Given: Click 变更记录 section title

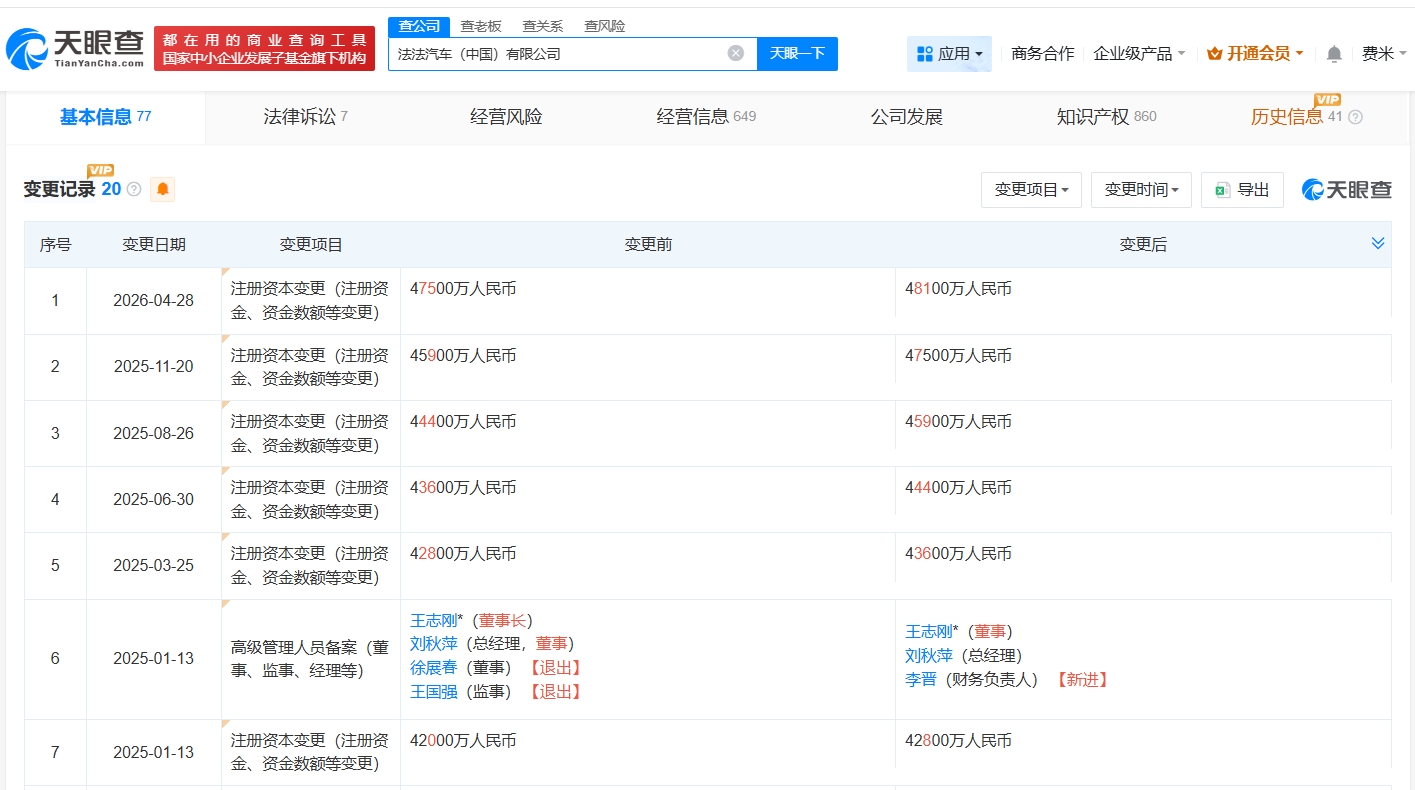Looking at the screenshot, I should tap(60, 189).
